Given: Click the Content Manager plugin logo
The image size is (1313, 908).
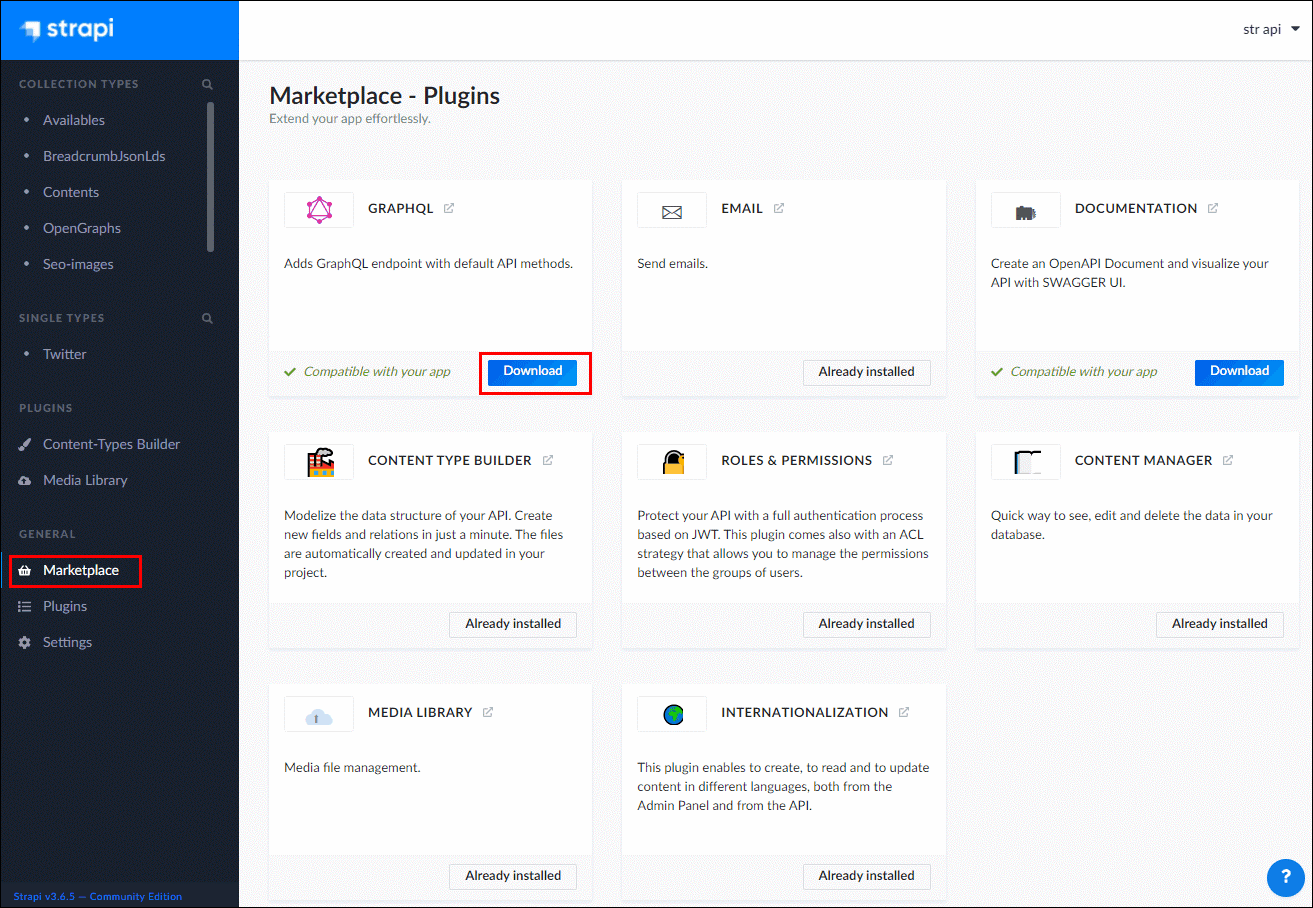Looking at the screenshot, I should point(1026,462).
